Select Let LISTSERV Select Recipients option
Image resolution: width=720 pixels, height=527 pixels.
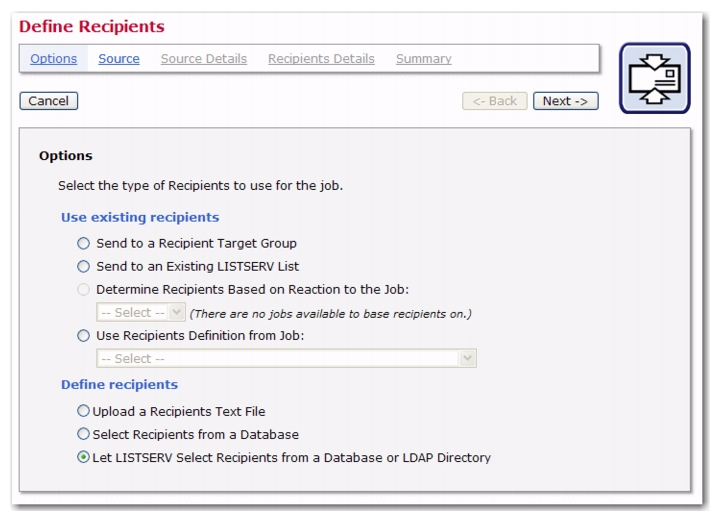(83, 457)
